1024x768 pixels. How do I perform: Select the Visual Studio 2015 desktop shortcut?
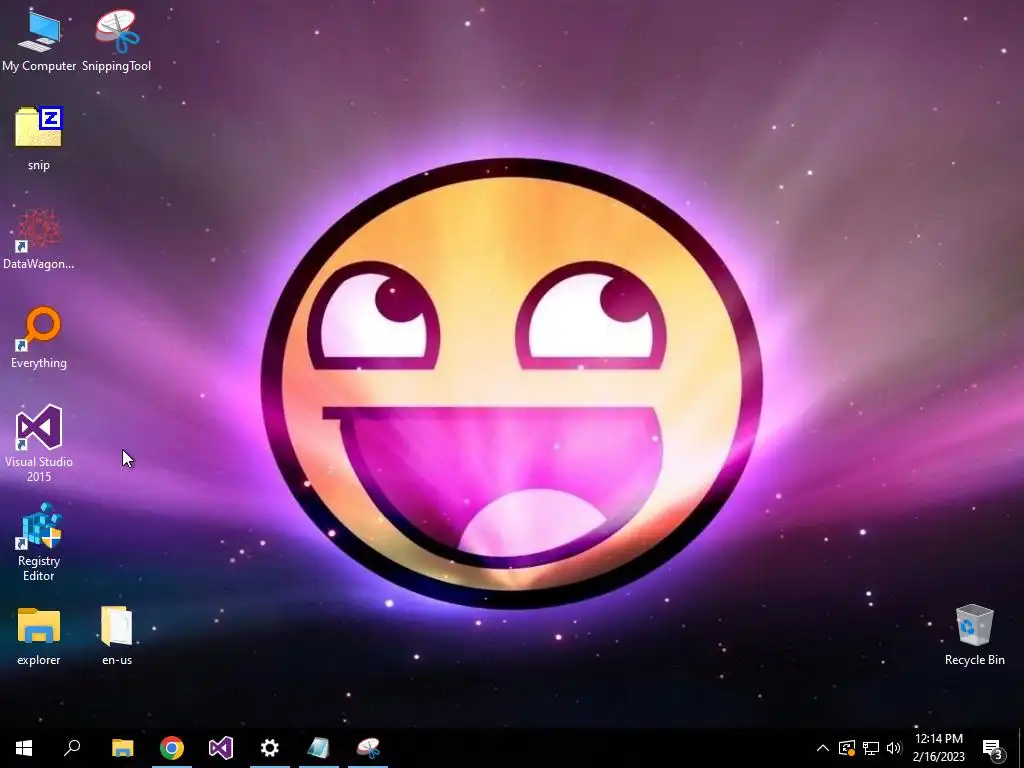coord(39,443)
